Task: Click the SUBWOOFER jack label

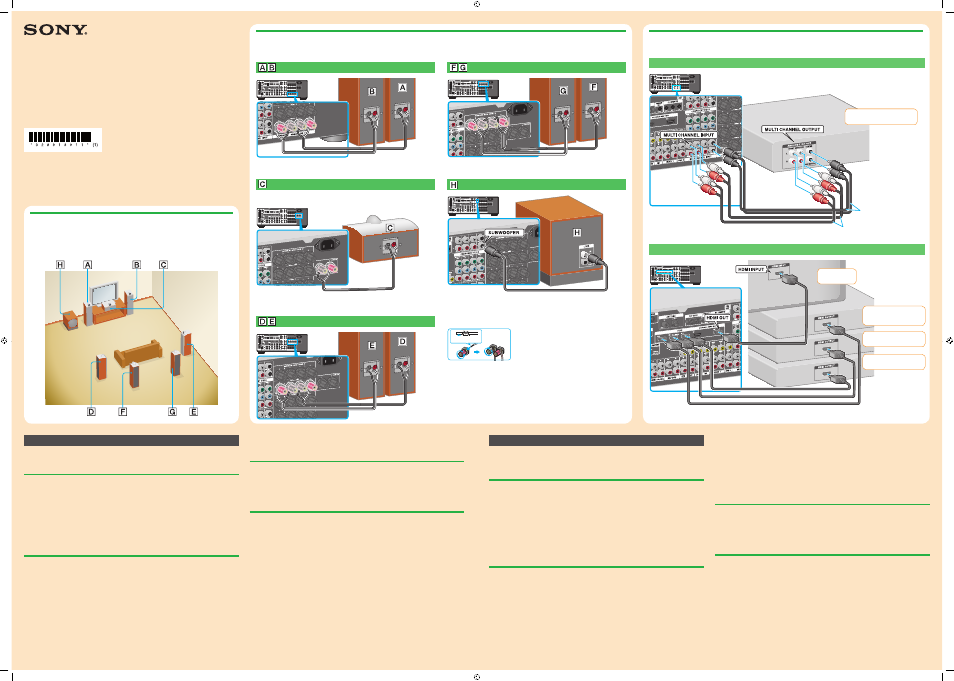Action: [503, 233]
